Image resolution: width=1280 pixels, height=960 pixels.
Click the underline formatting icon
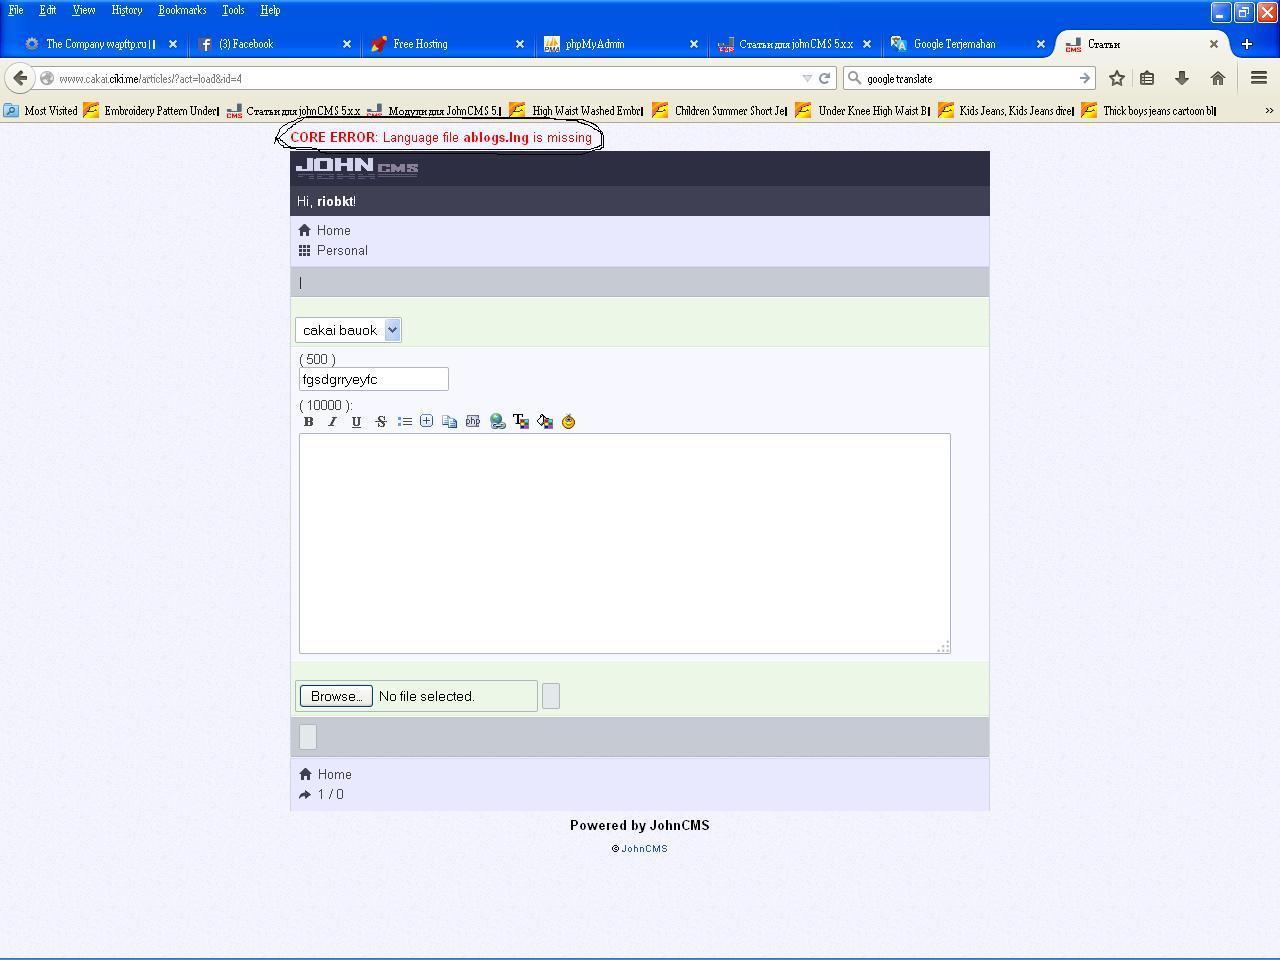356,422
